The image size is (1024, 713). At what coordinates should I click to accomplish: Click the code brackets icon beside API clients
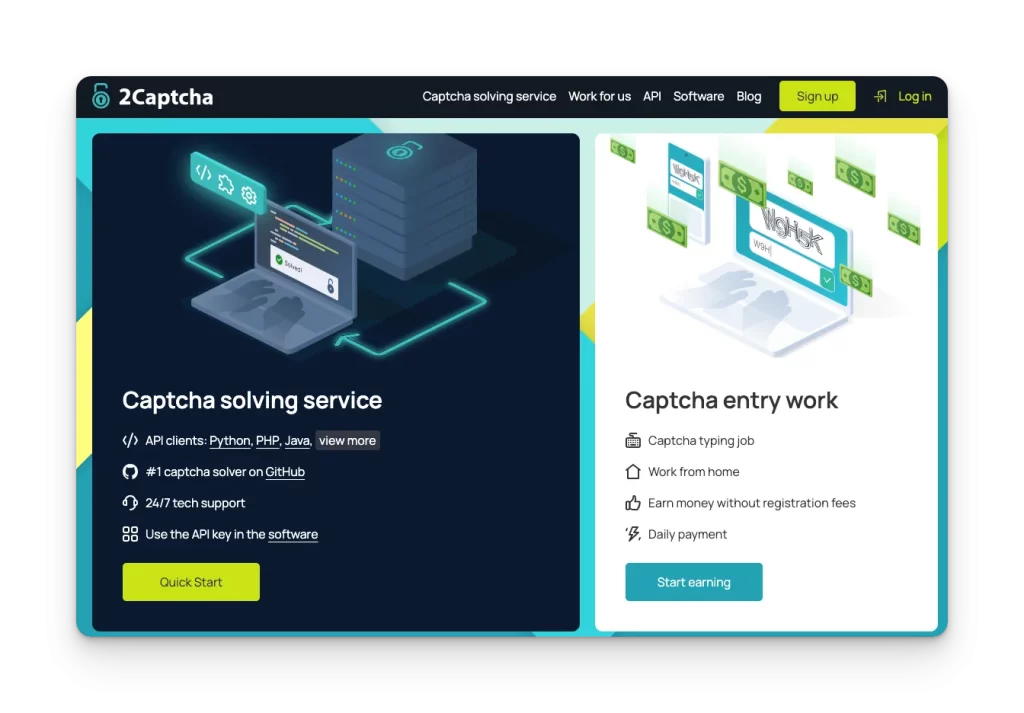click(x=130, y=441)
